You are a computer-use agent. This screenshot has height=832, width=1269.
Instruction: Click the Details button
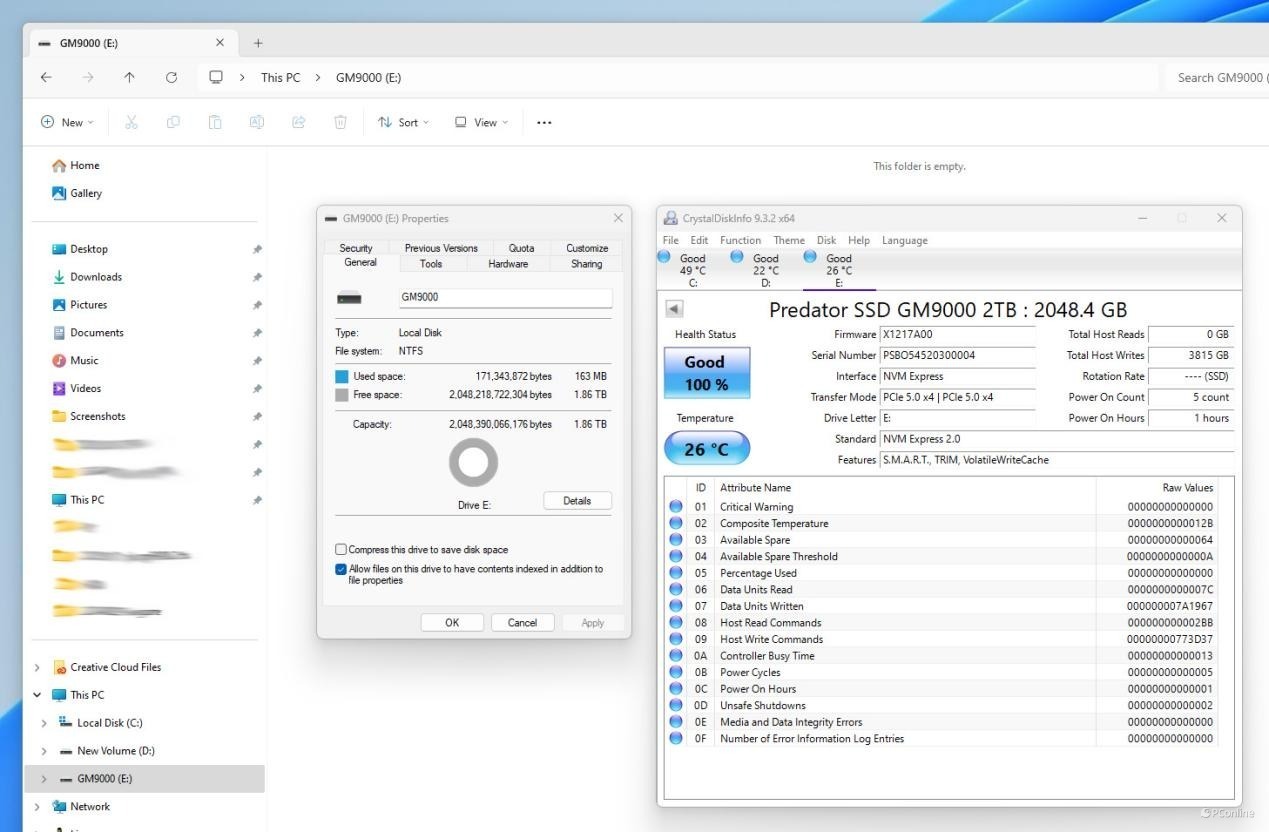click(577, 501)
